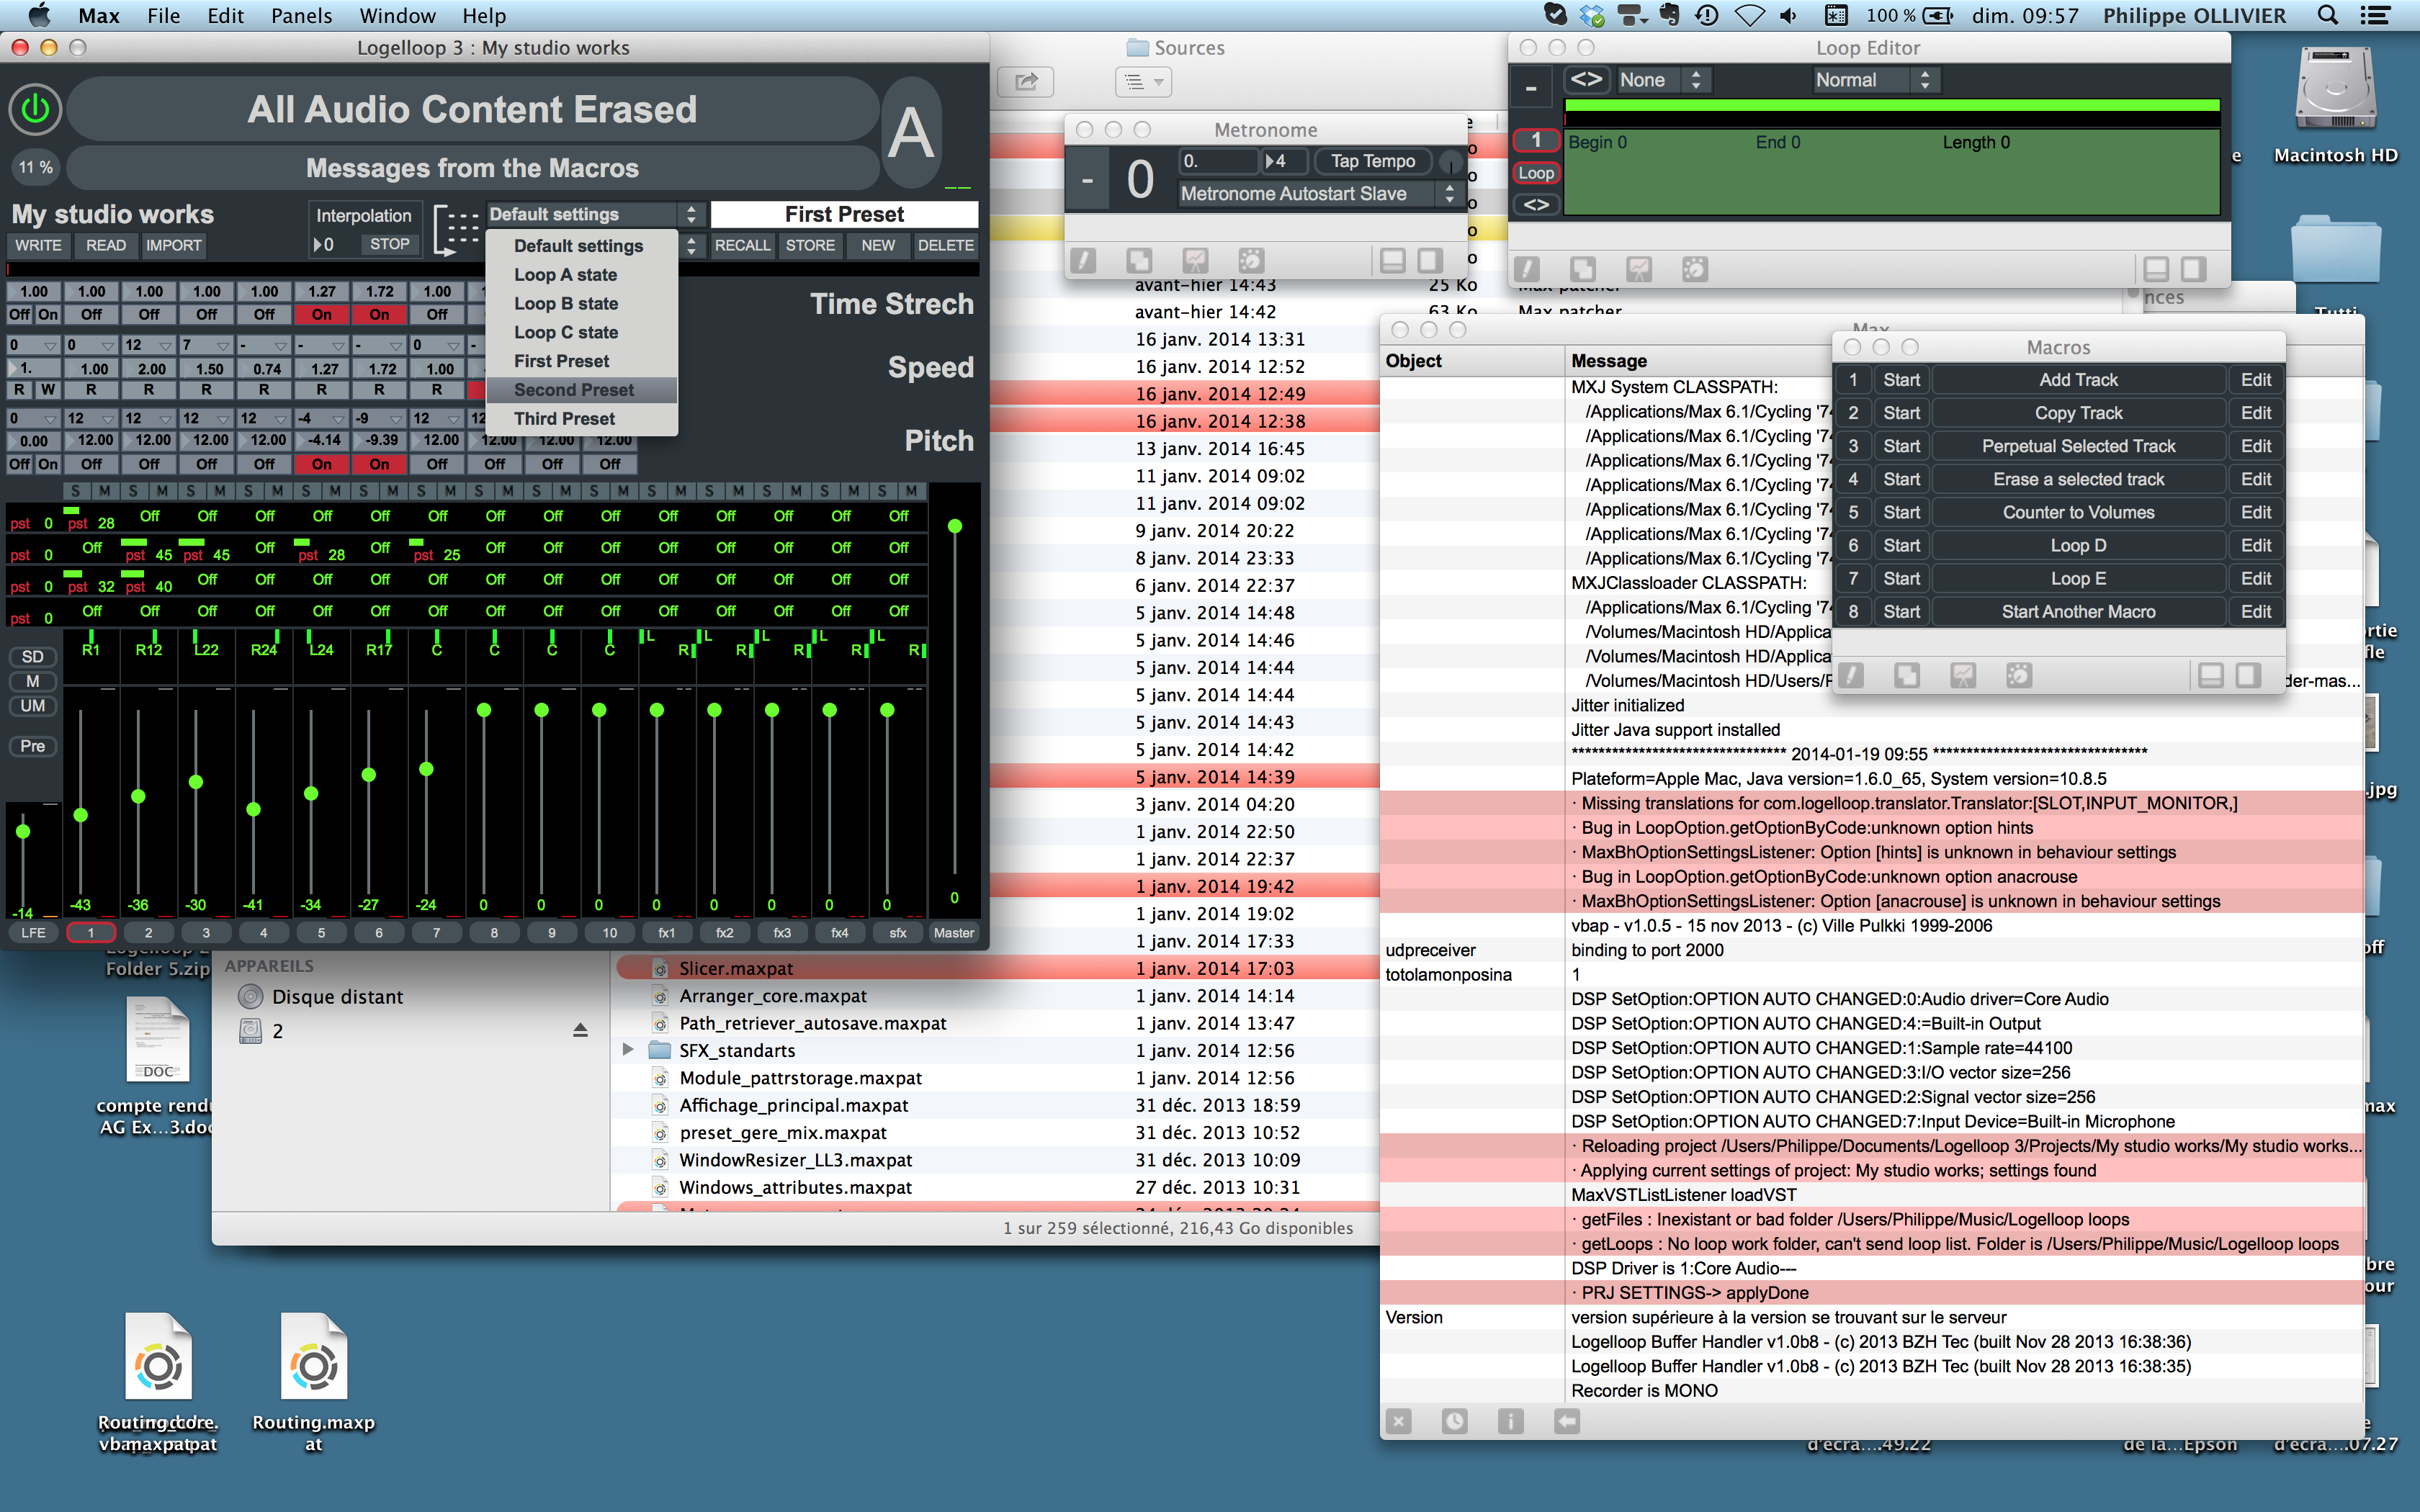The height and width of the screenshot is (1512, 2420).
Task: Click the share icon in Finder toolbar
Action: pyautogui.click(x=1026, y=81)
